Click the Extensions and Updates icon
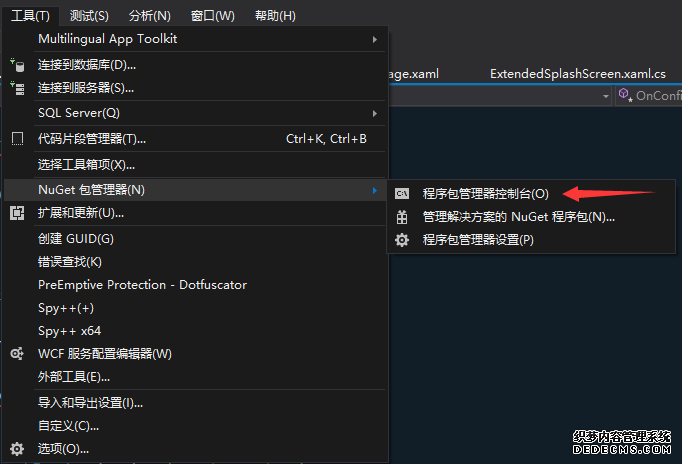Screen dimensions: 682x464 pos(17,213)
